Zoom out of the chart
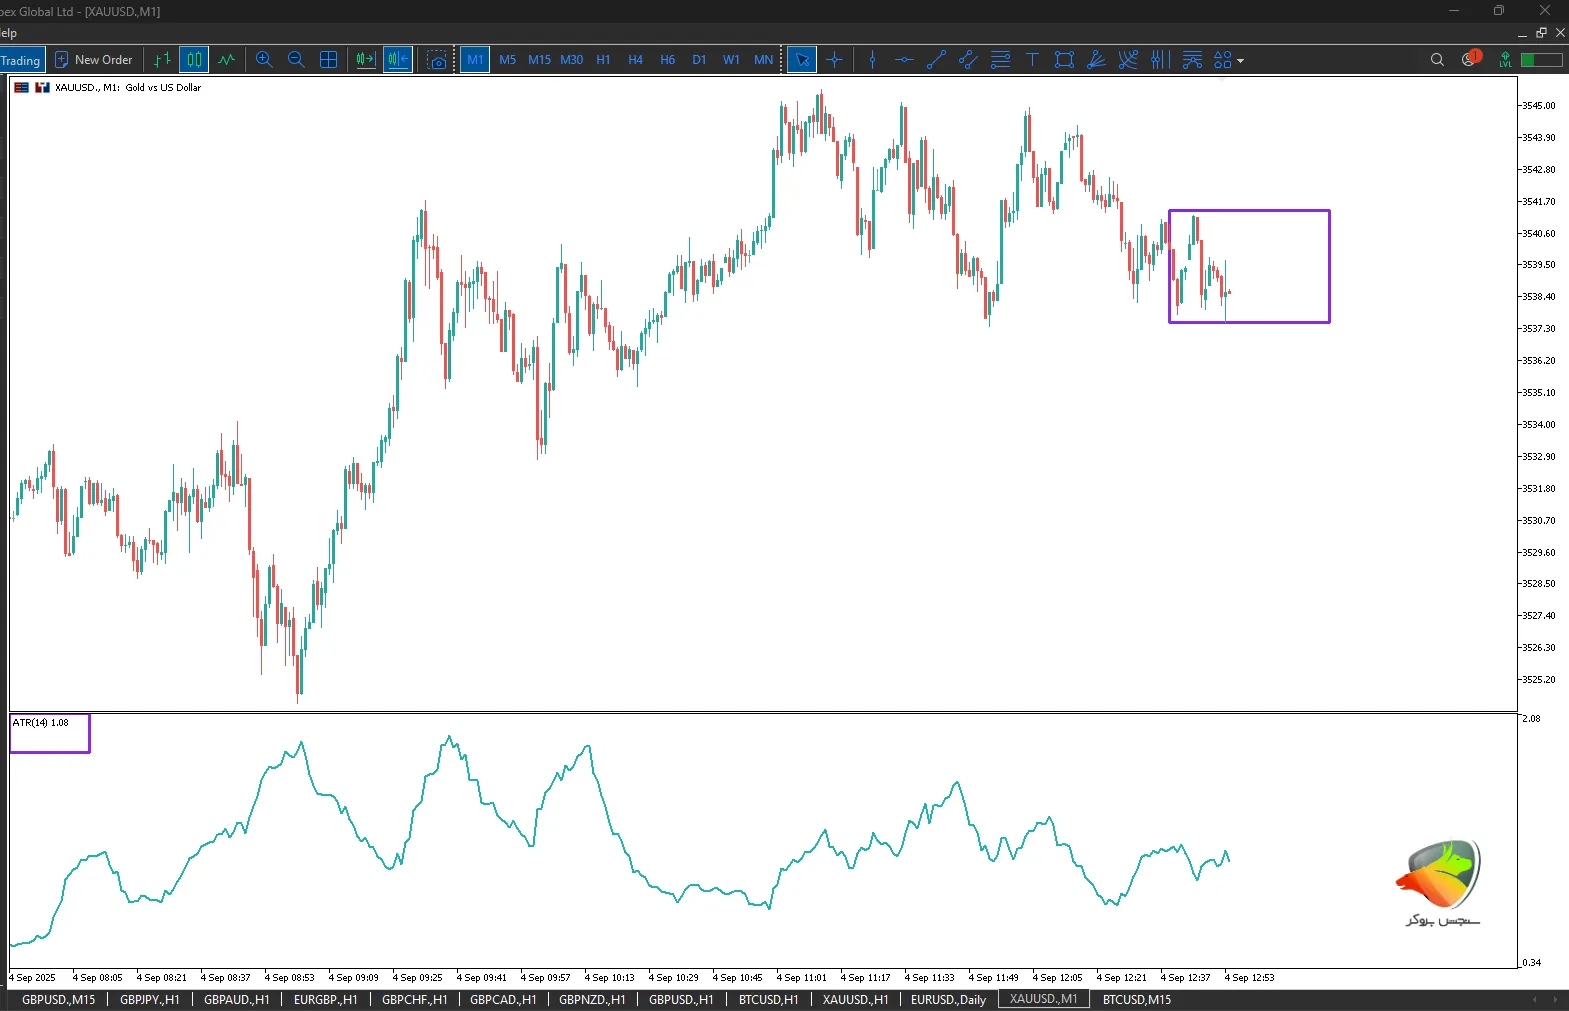 click(296, 60)
